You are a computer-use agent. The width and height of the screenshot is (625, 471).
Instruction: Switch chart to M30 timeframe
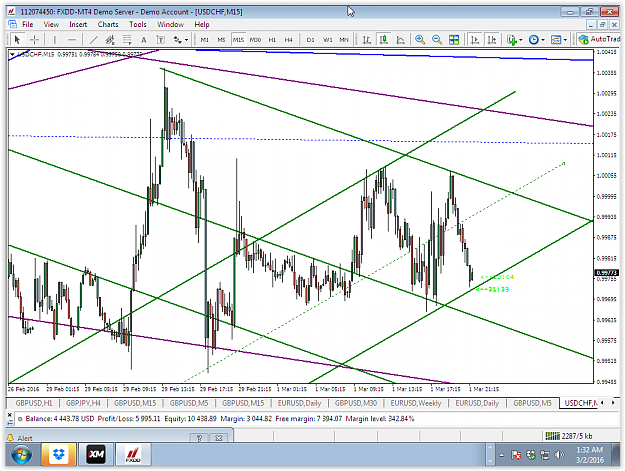[x=255, y=39]
